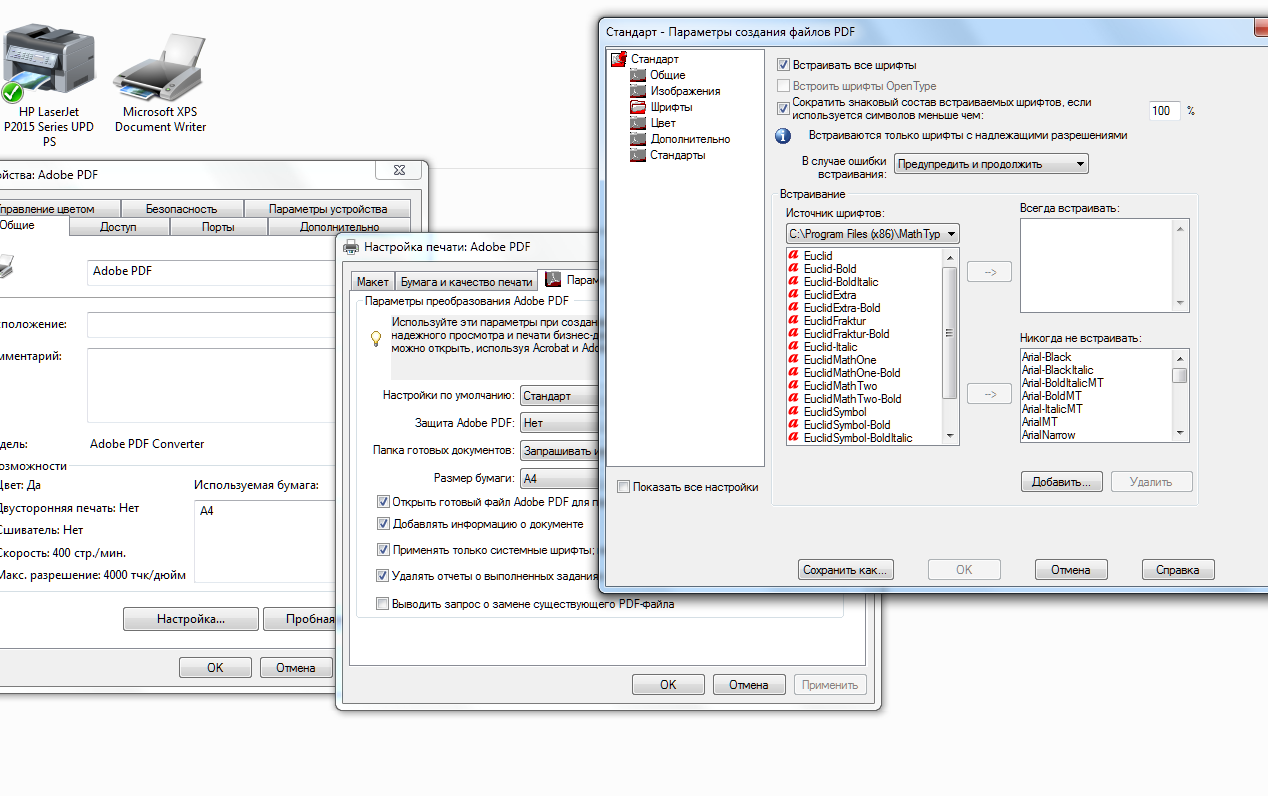Toggle Применять только системные шрифты checkbox
The width and height of the screenshot is (1268, 796).
tap(383, 549)
